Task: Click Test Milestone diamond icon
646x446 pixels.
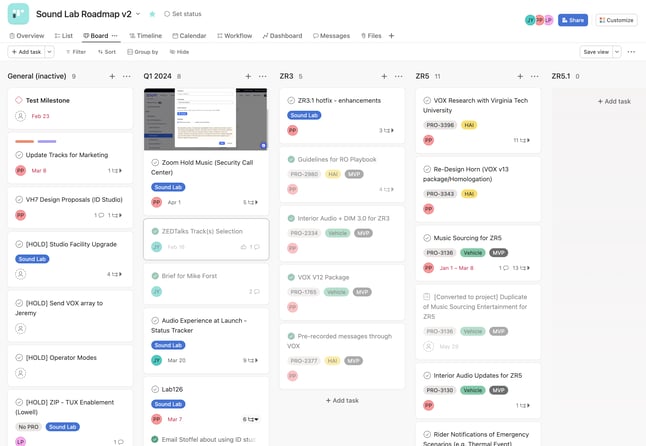Action: 19,100
